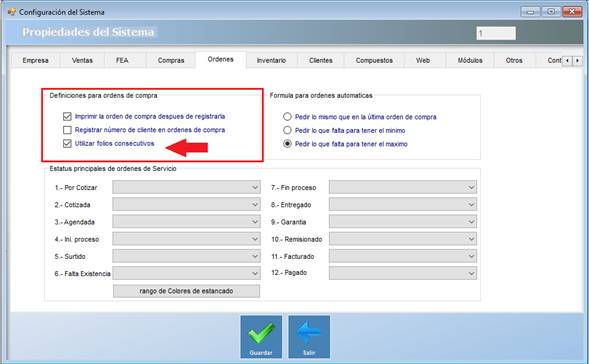Image resolution: width=589 pixels, height=364 pixels.
Task: Click the green checkmark Guardar icon
Action: (x=261, y=337)
